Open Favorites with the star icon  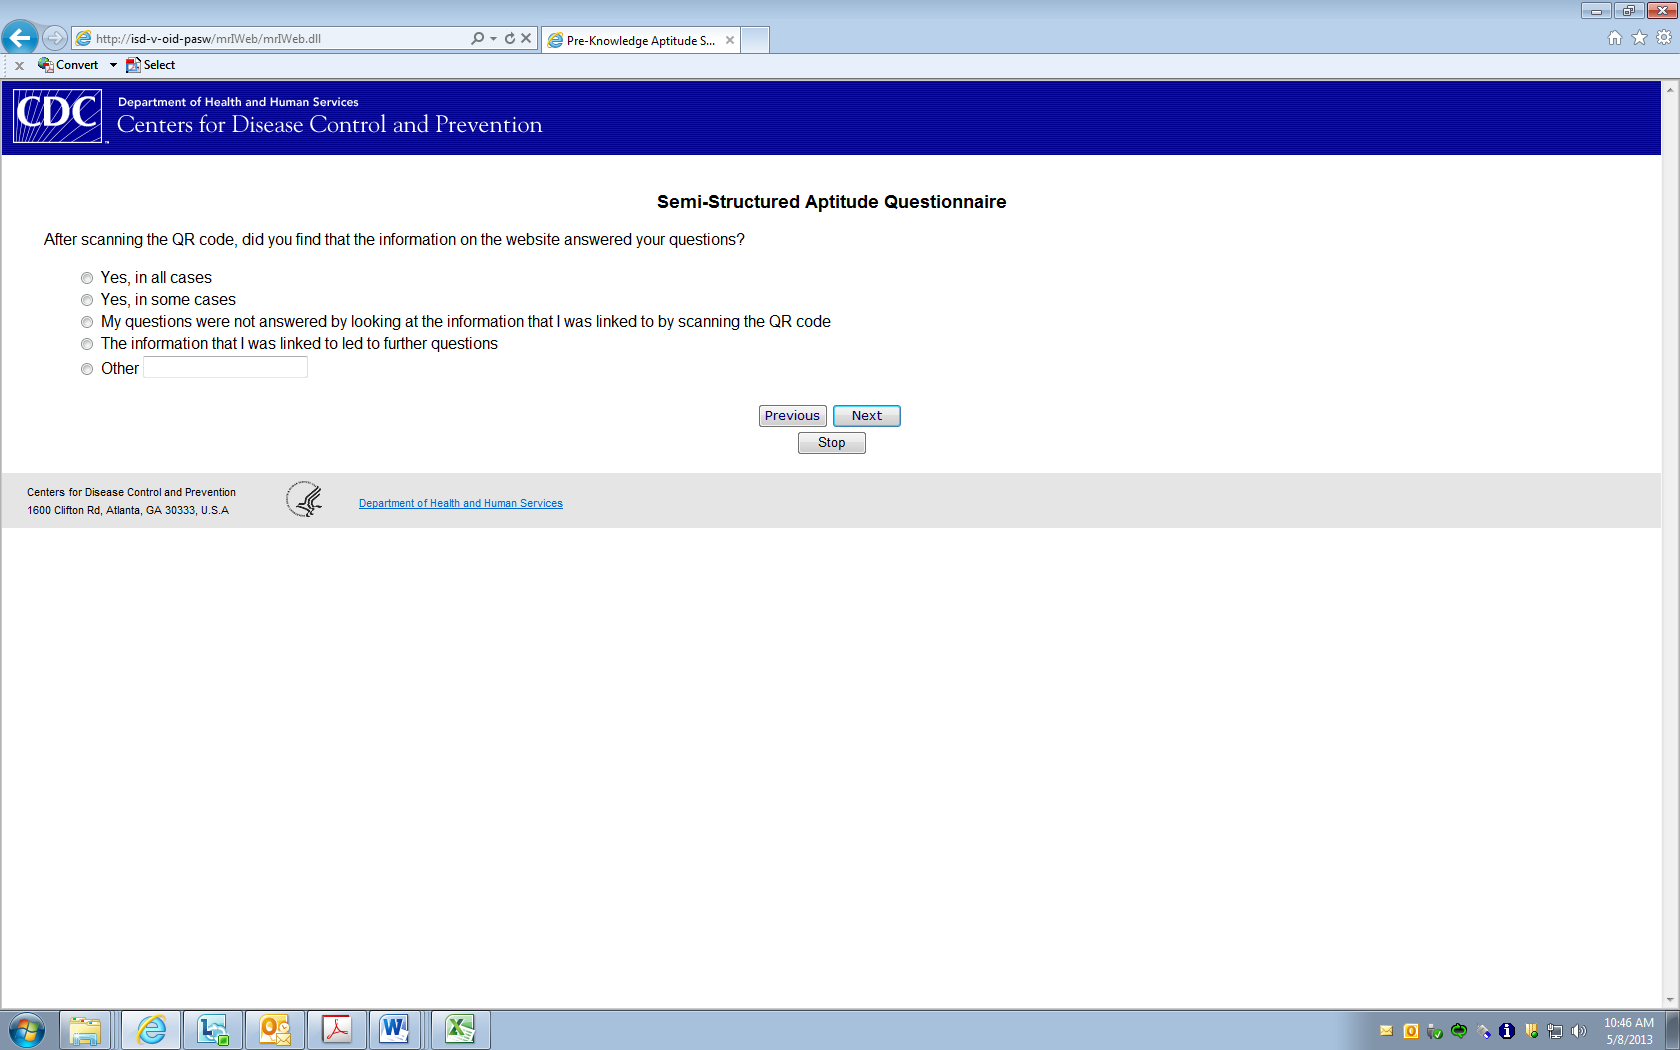(1639, 38)
